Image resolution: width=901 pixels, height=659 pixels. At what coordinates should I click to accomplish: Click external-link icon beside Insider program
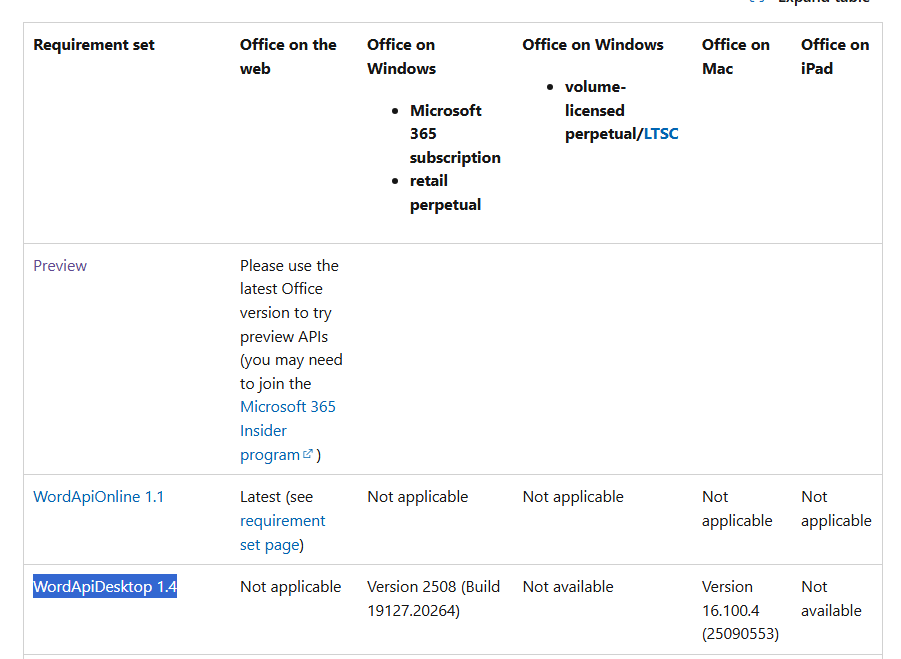click(308, 455)
